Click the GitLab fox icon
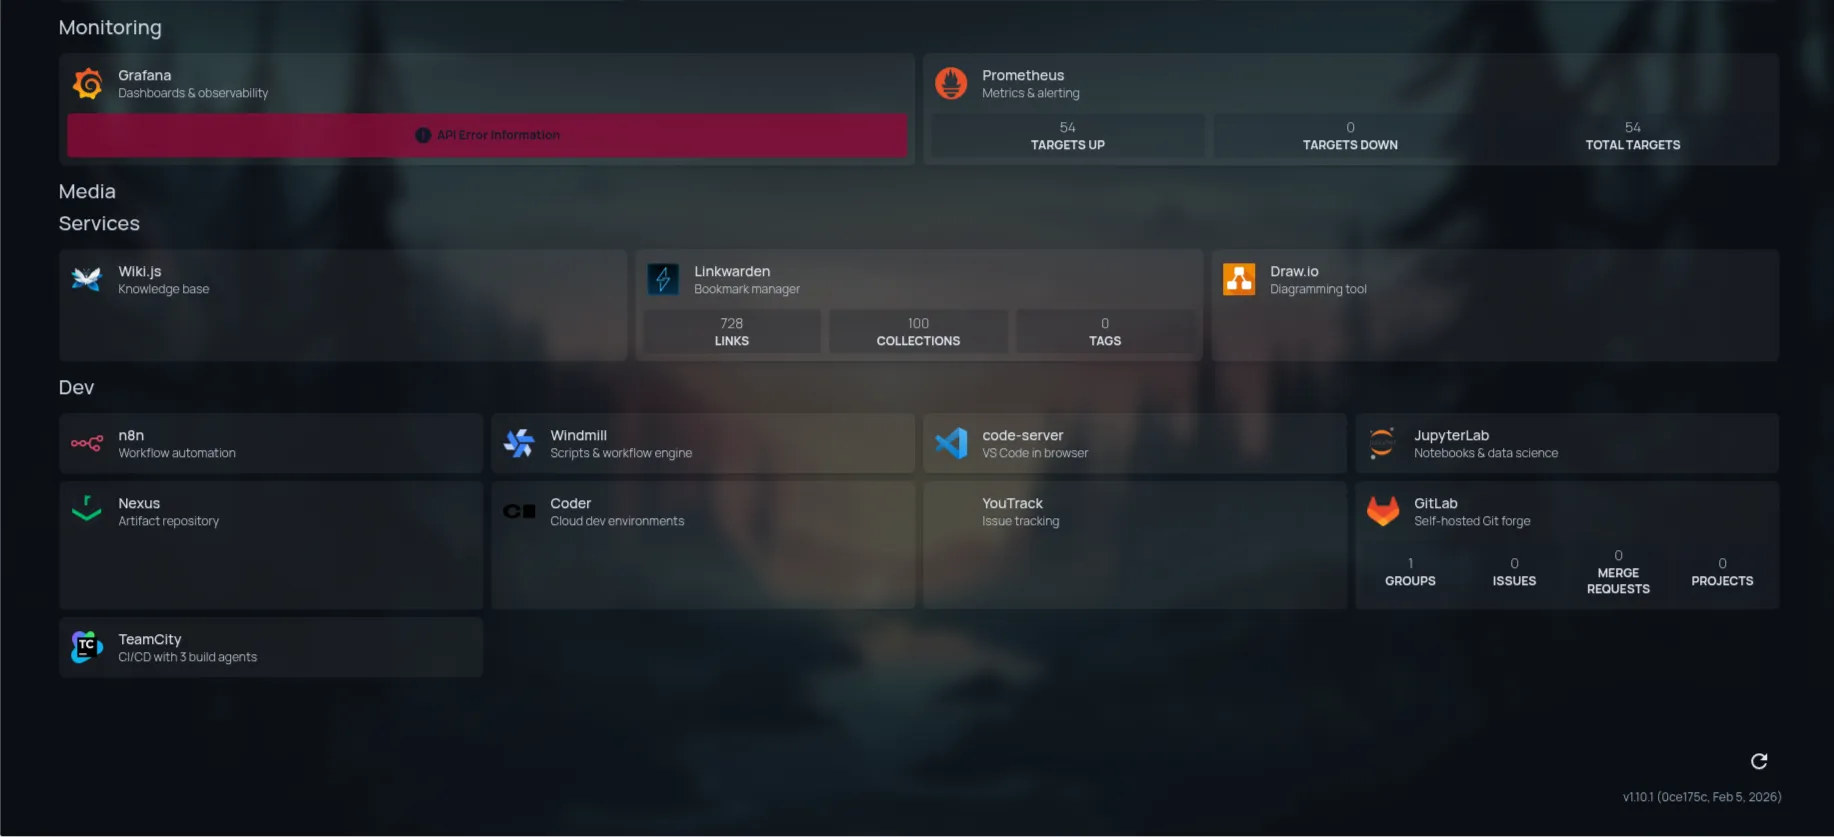Image resolution: width=1834 pixels, height=837 pixels. (1383, 511)
